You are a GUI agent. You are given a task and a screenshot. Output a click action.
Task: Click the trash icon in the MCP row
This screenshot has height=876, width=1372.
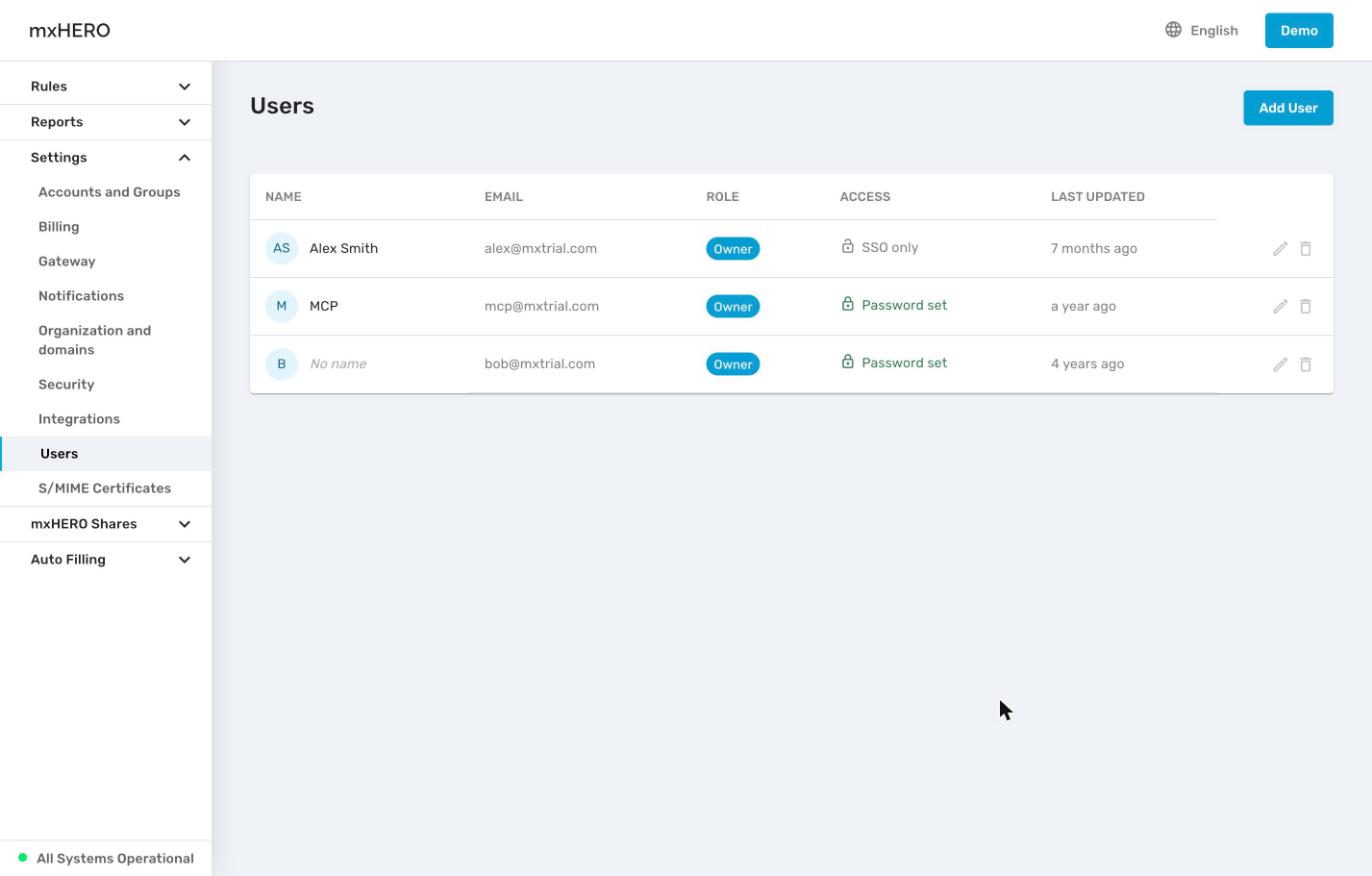(1306, 307)
